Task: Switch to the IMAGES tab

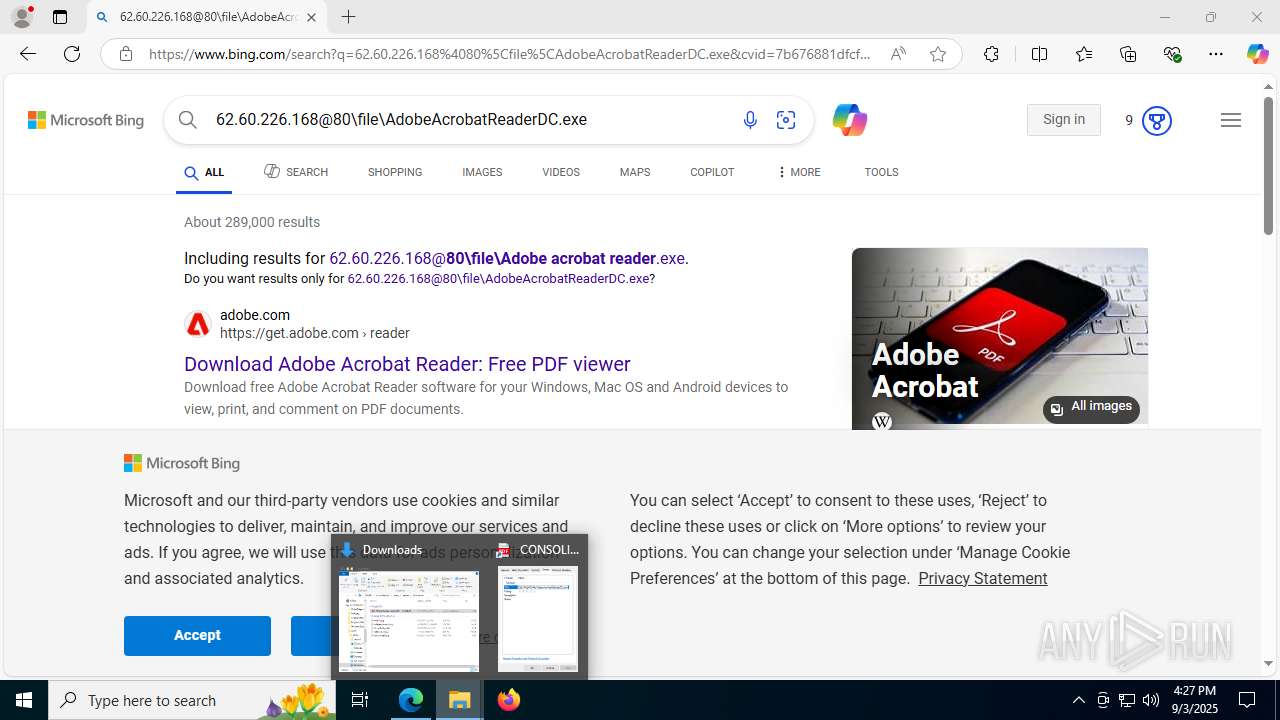Action: coord(482,172)
